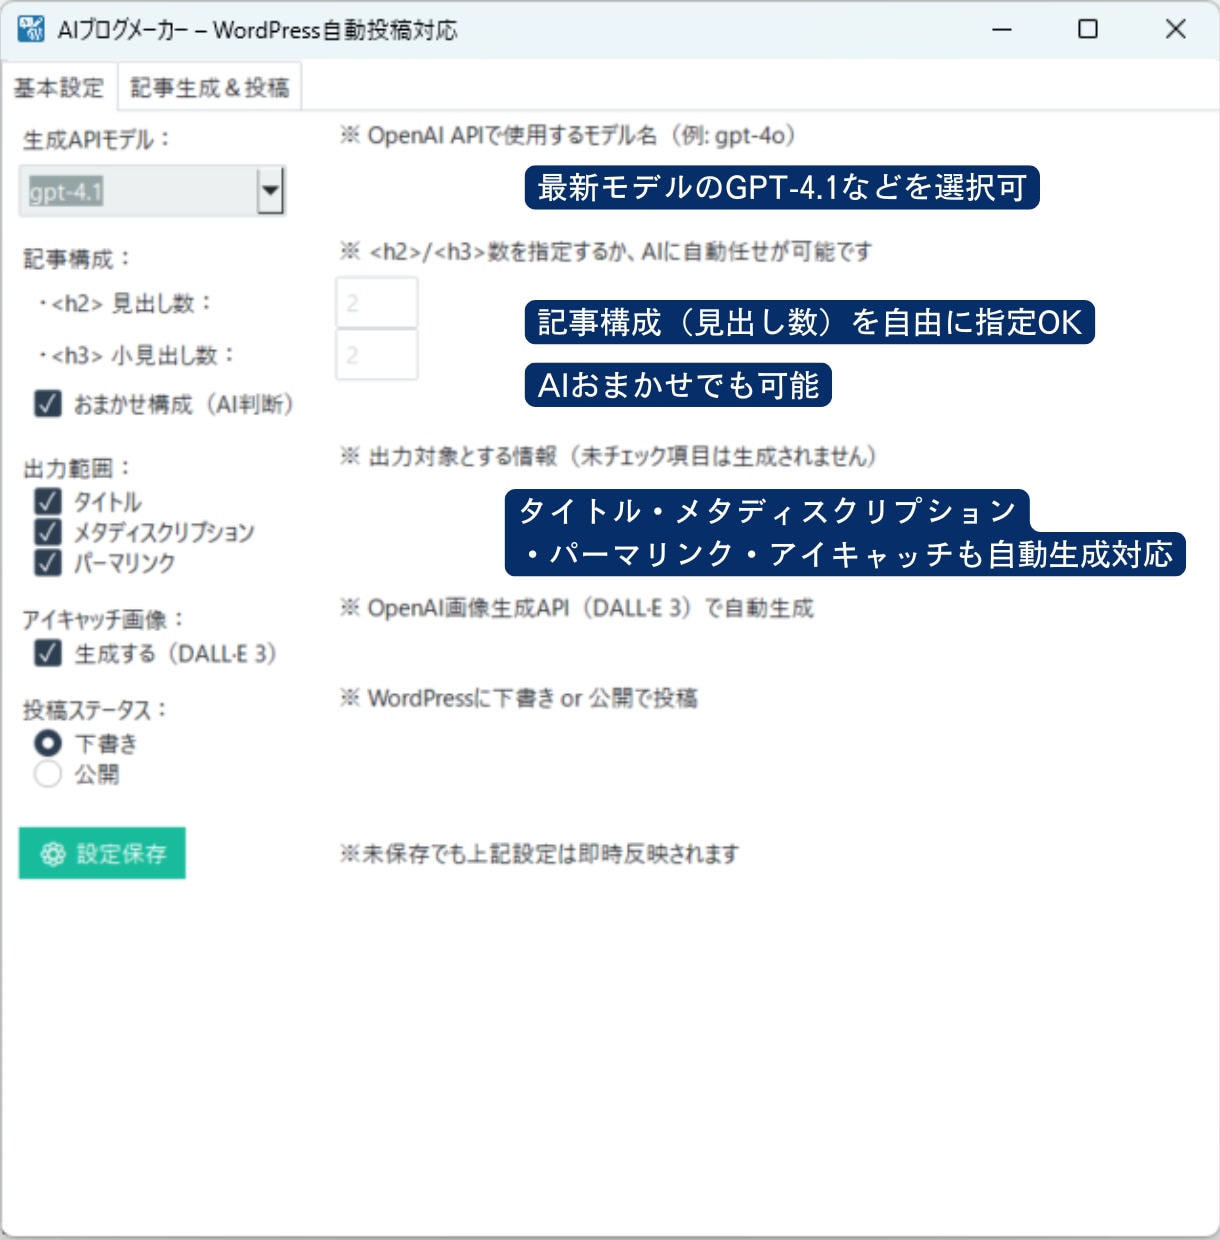The image size is (1220, 1240).
Task: Toggle the パーマリンク checkbox
Action: 48,562
